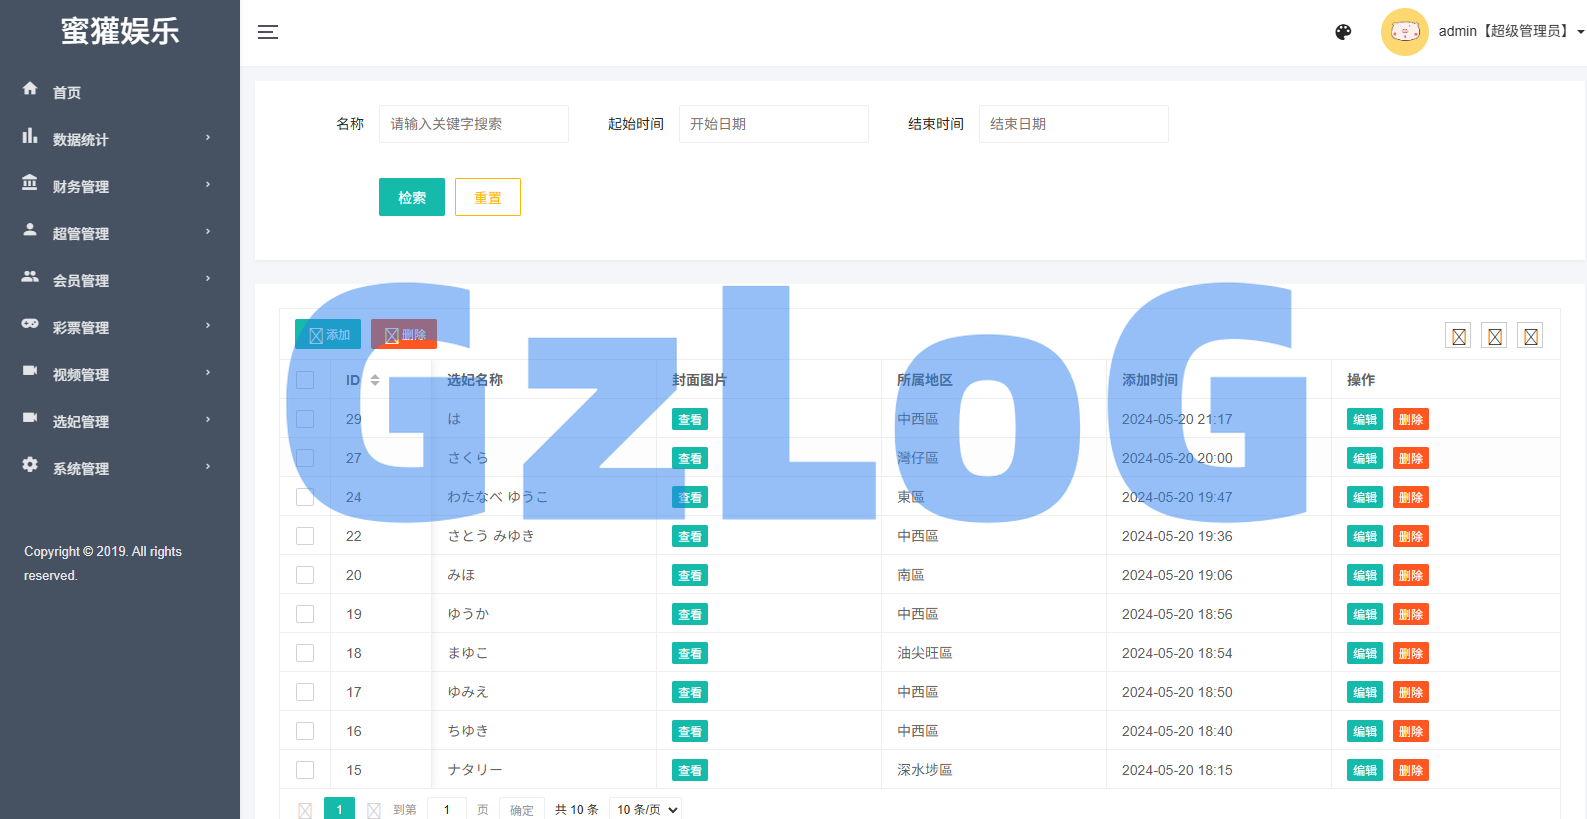This screenshot has width=1587, height=819.
Task: Click the gear icon for 系统管理
Action: click(x=30, y=465)
